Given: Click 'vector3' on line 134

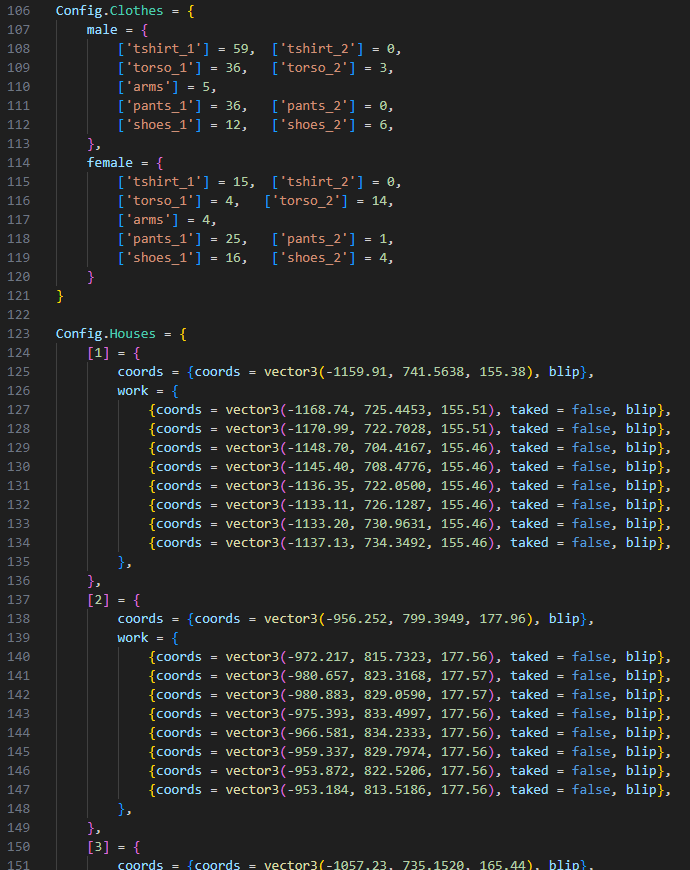Looking at the screenshot, I should [252, 543].
